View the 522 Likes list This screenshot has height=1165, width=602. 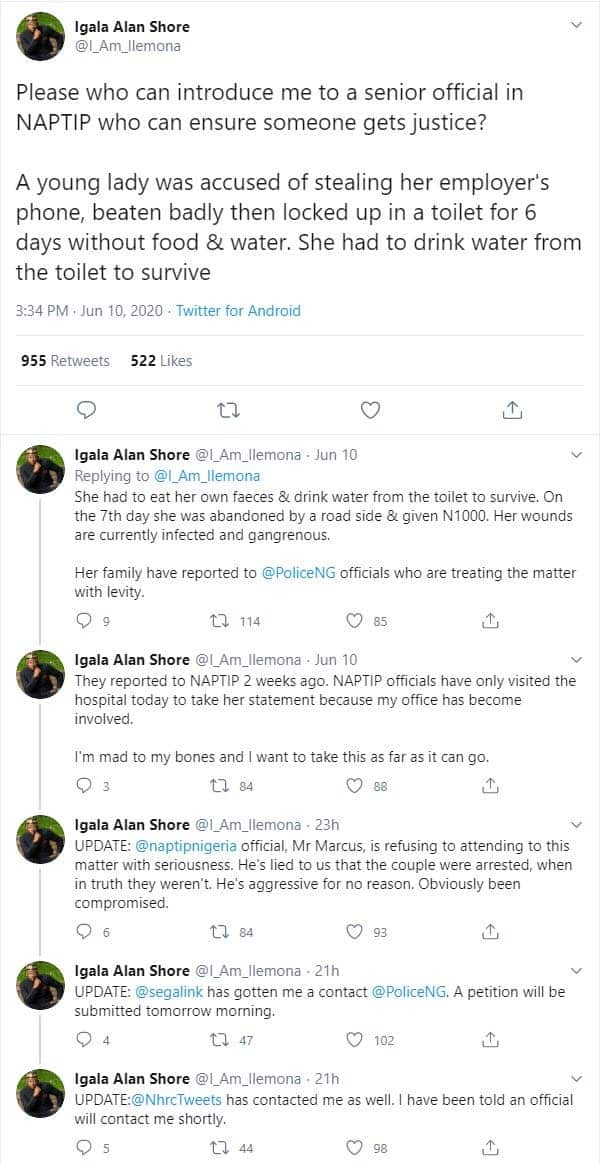coord(161,360)
